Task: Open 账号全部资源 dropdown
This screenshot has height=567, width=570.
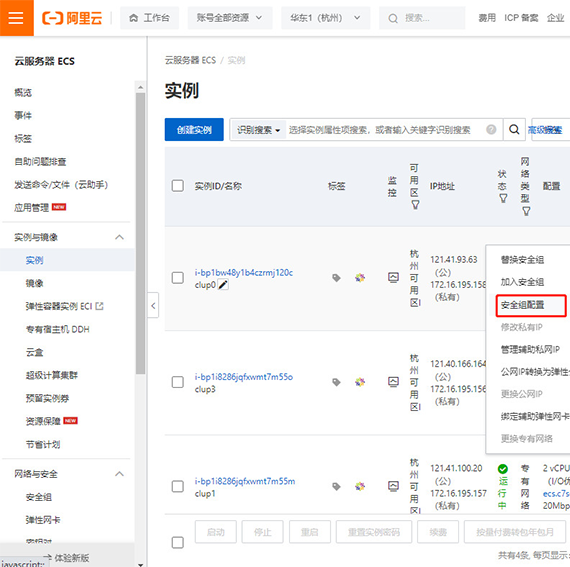Action: click(230, 18)
